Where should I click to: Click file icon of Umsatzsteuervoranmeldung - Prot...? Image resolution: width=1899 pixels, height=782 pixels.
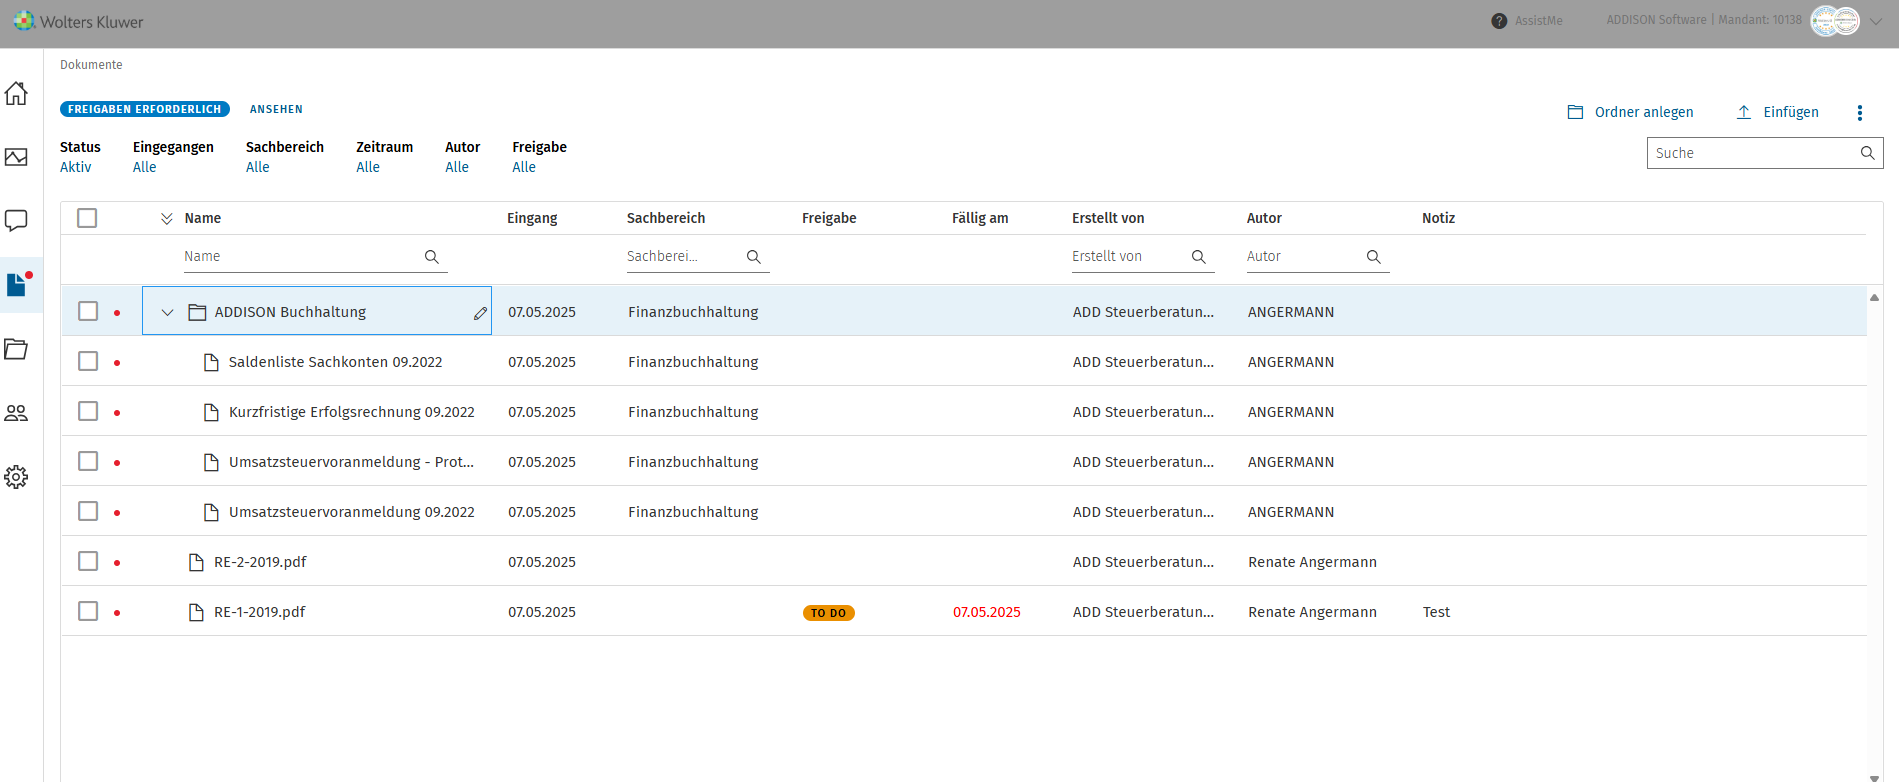[x=211, y=462]
